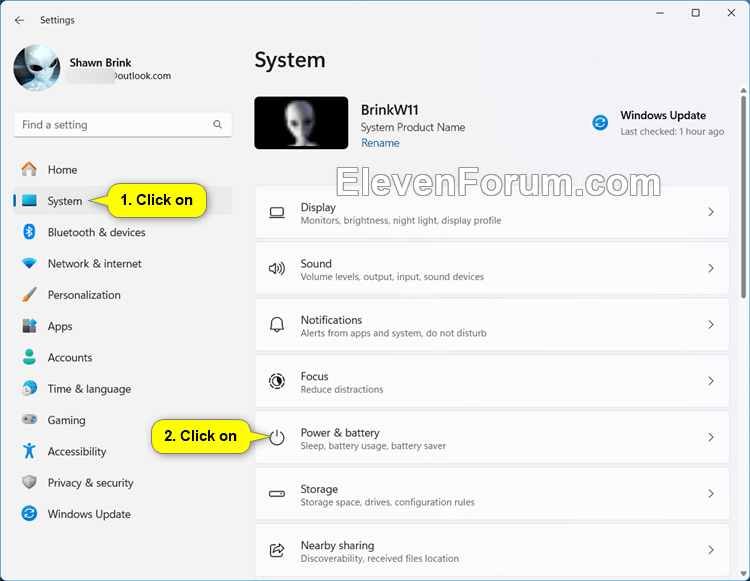Viewport: 750px width, 581px height.
Task: Click the Personalization paintbrush icon
Action: pos(29,295)
